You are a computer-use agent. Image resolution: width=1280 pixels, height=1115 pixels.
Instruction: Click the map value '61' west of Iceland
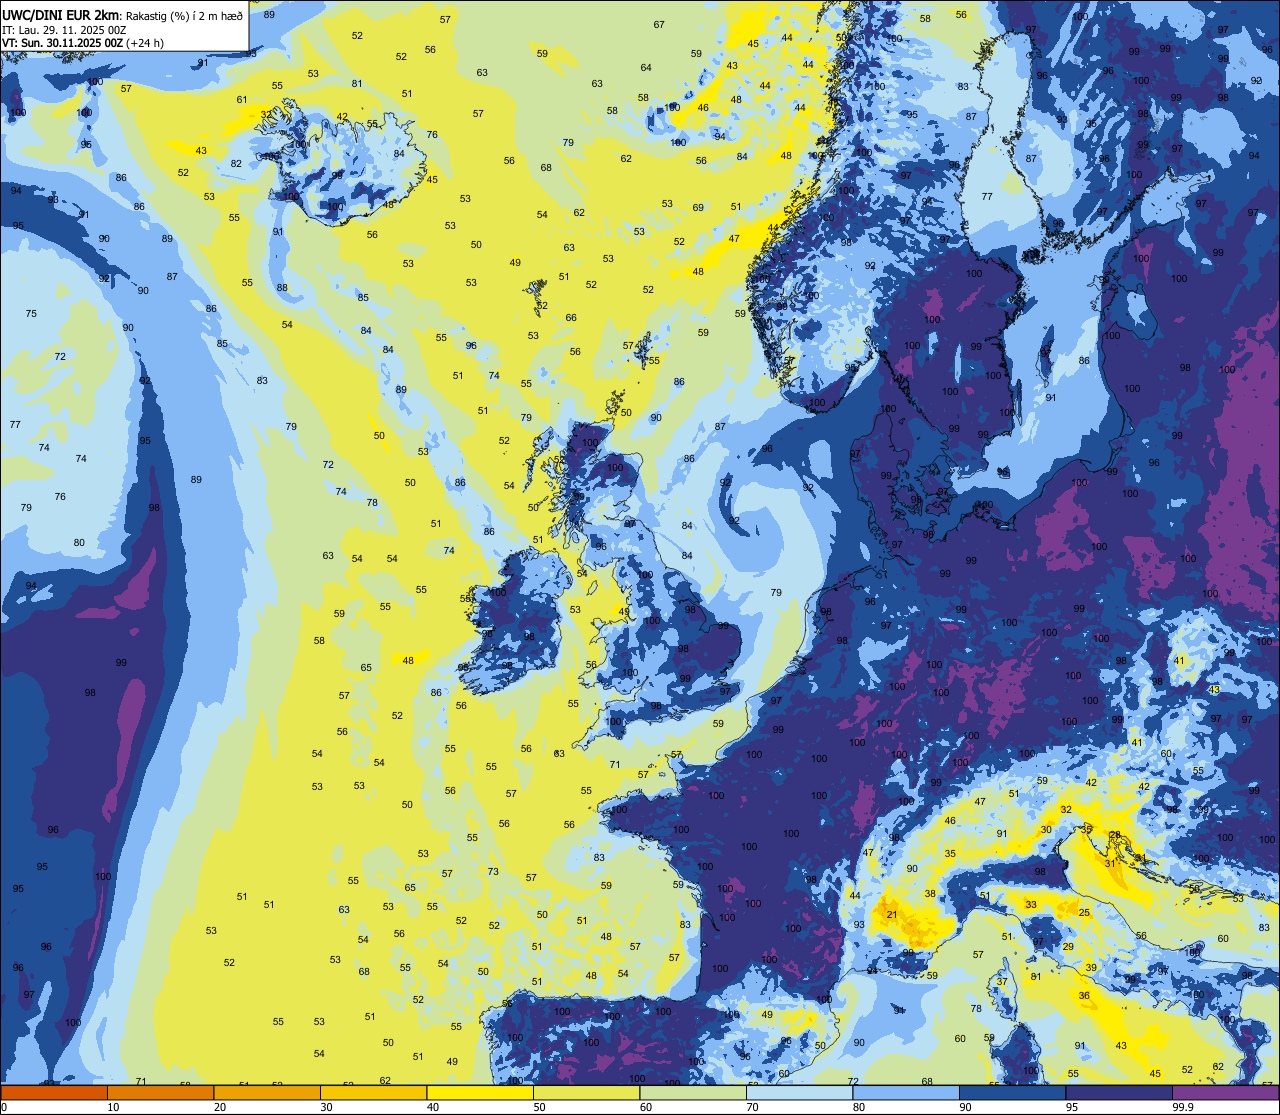(x=242, y=99)
